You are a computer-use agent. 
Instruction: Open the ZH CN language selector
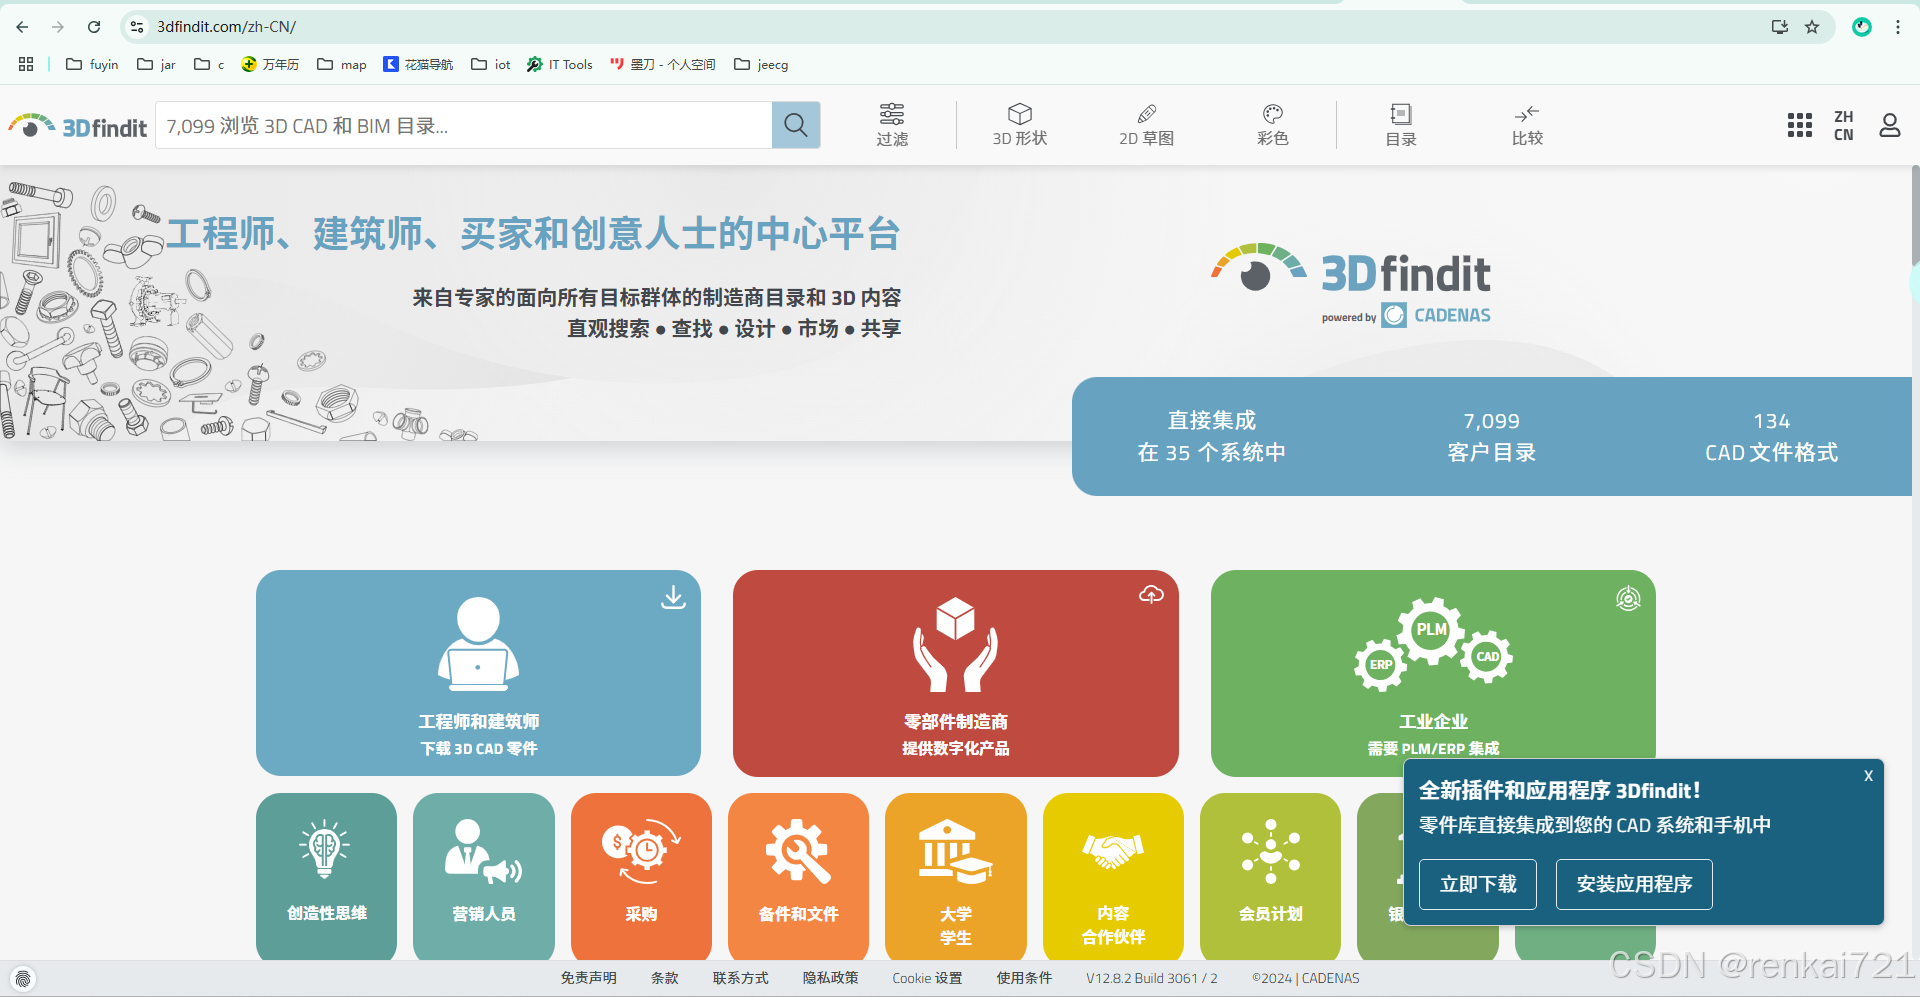point(1844,126)
